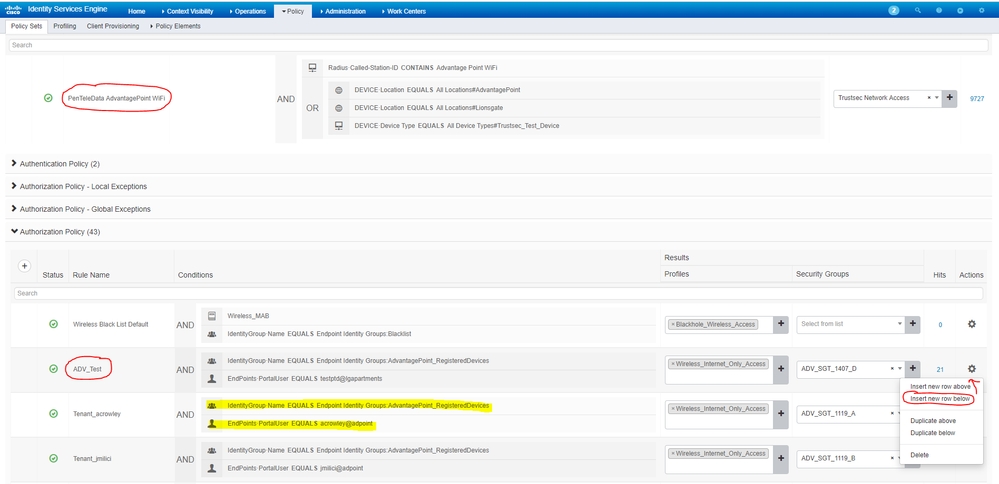Click Wireless_MAB condition icon
This screenshot has width=999, height=484.
coord(212,316)
